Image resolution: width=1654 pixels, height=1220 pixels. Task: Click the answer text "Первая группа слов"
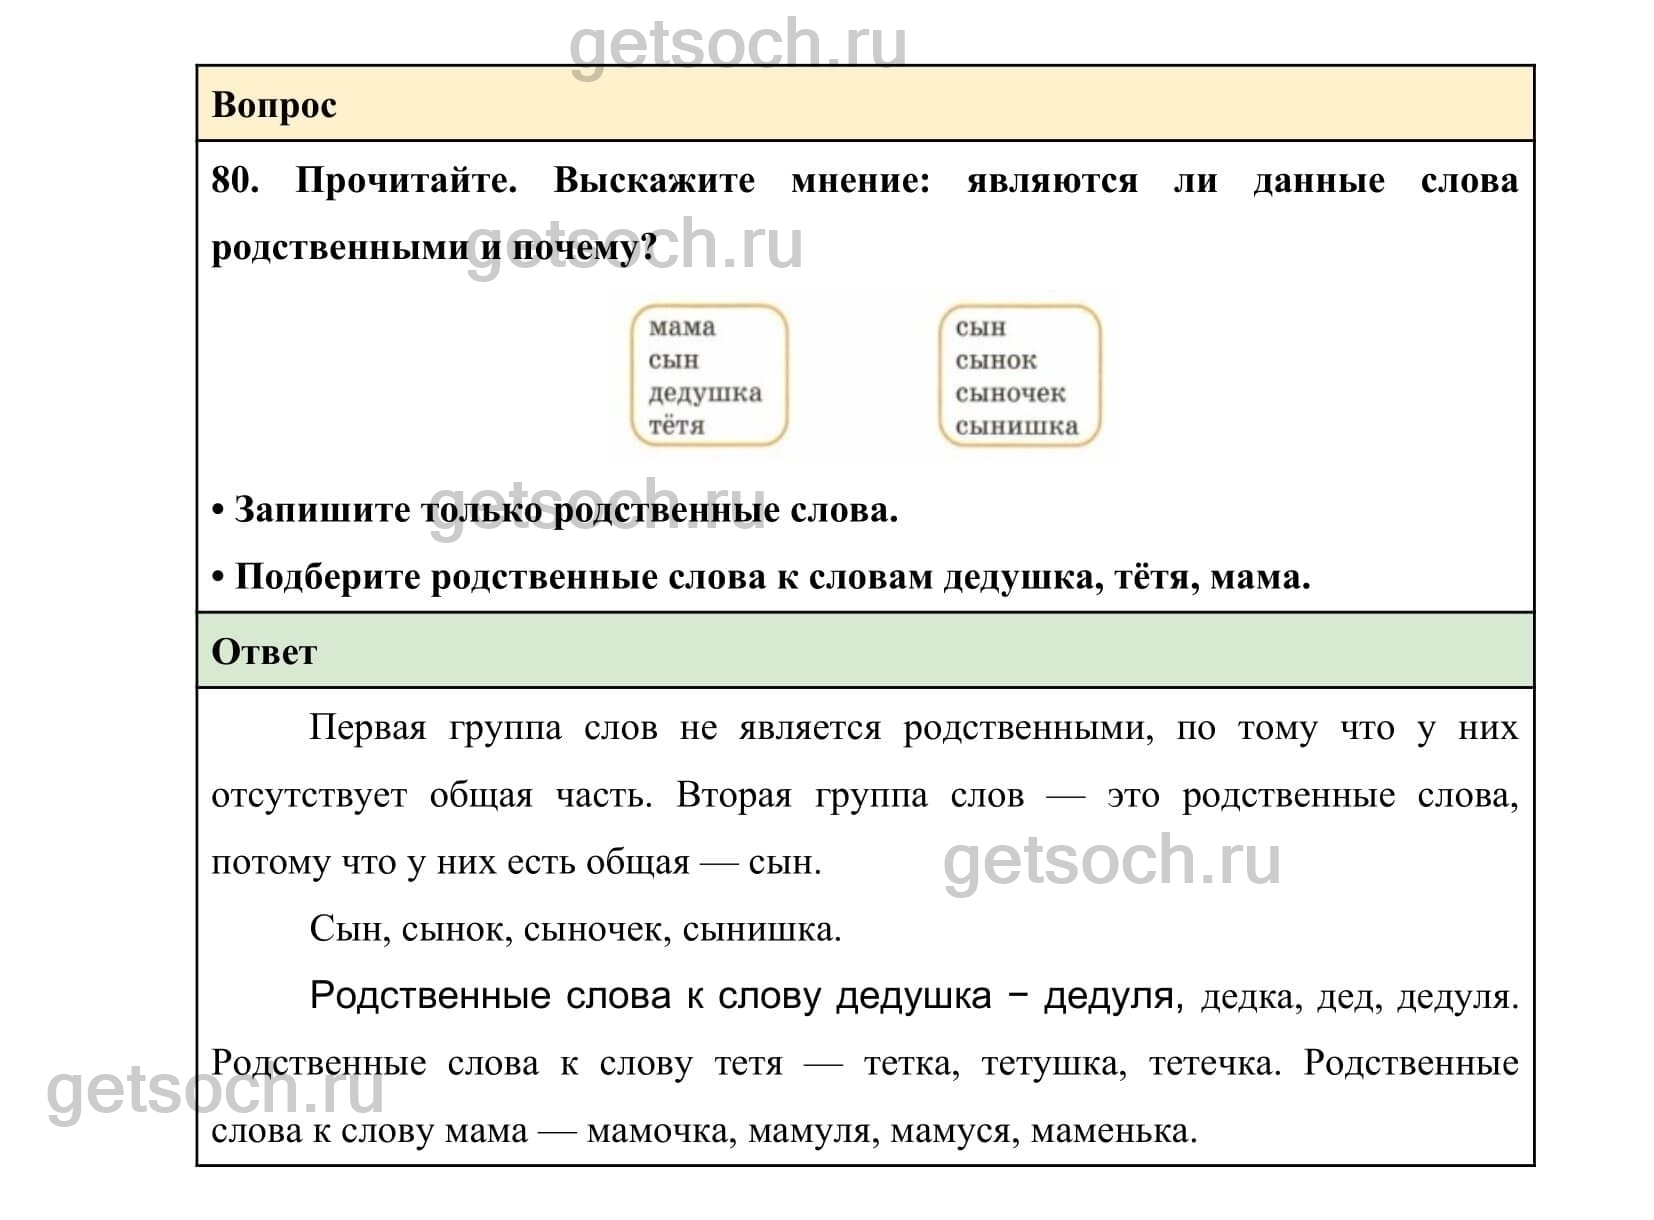(x=483, y=727)
